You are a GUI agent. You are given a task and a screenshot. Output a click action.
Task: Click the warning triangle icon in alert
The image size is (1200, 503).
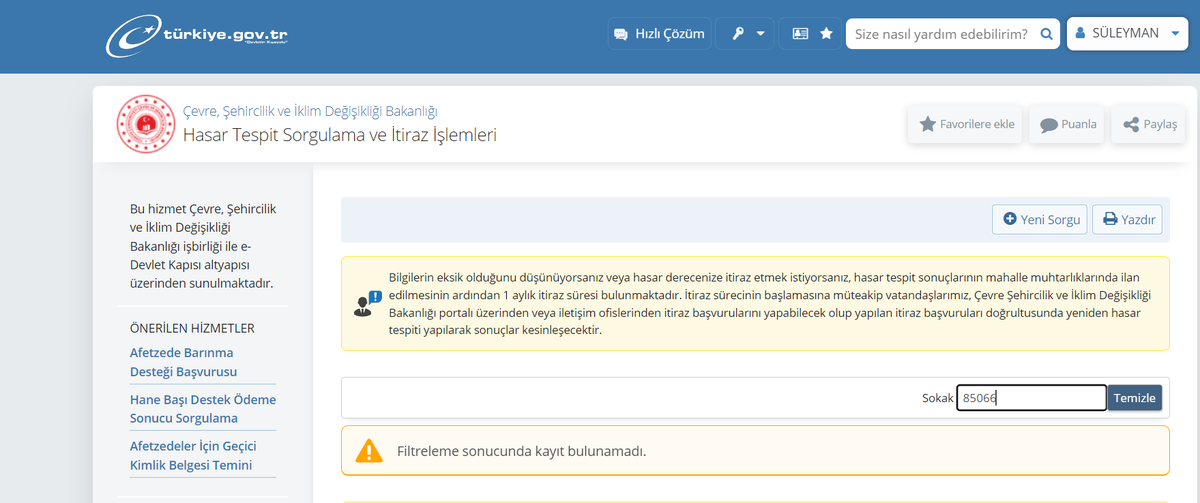coord(369,451)
